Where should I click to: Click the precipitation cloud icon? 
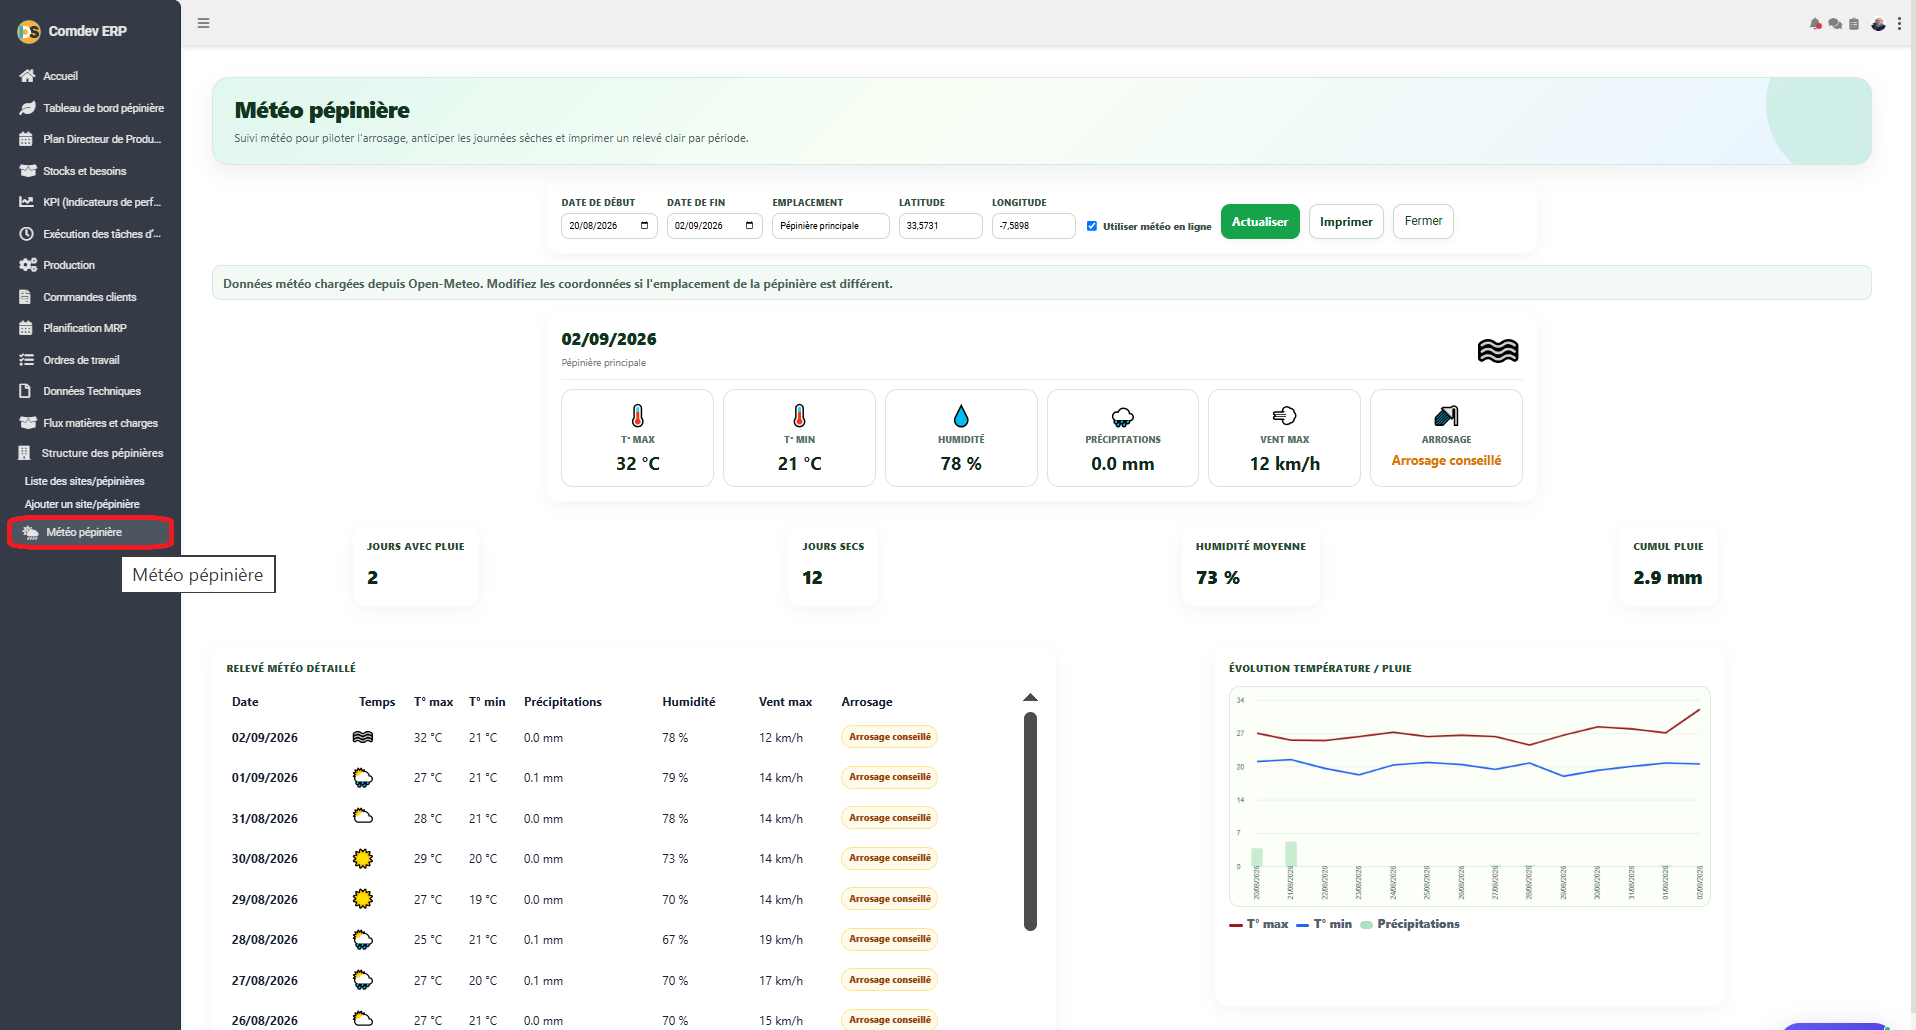click(1123, 417)
